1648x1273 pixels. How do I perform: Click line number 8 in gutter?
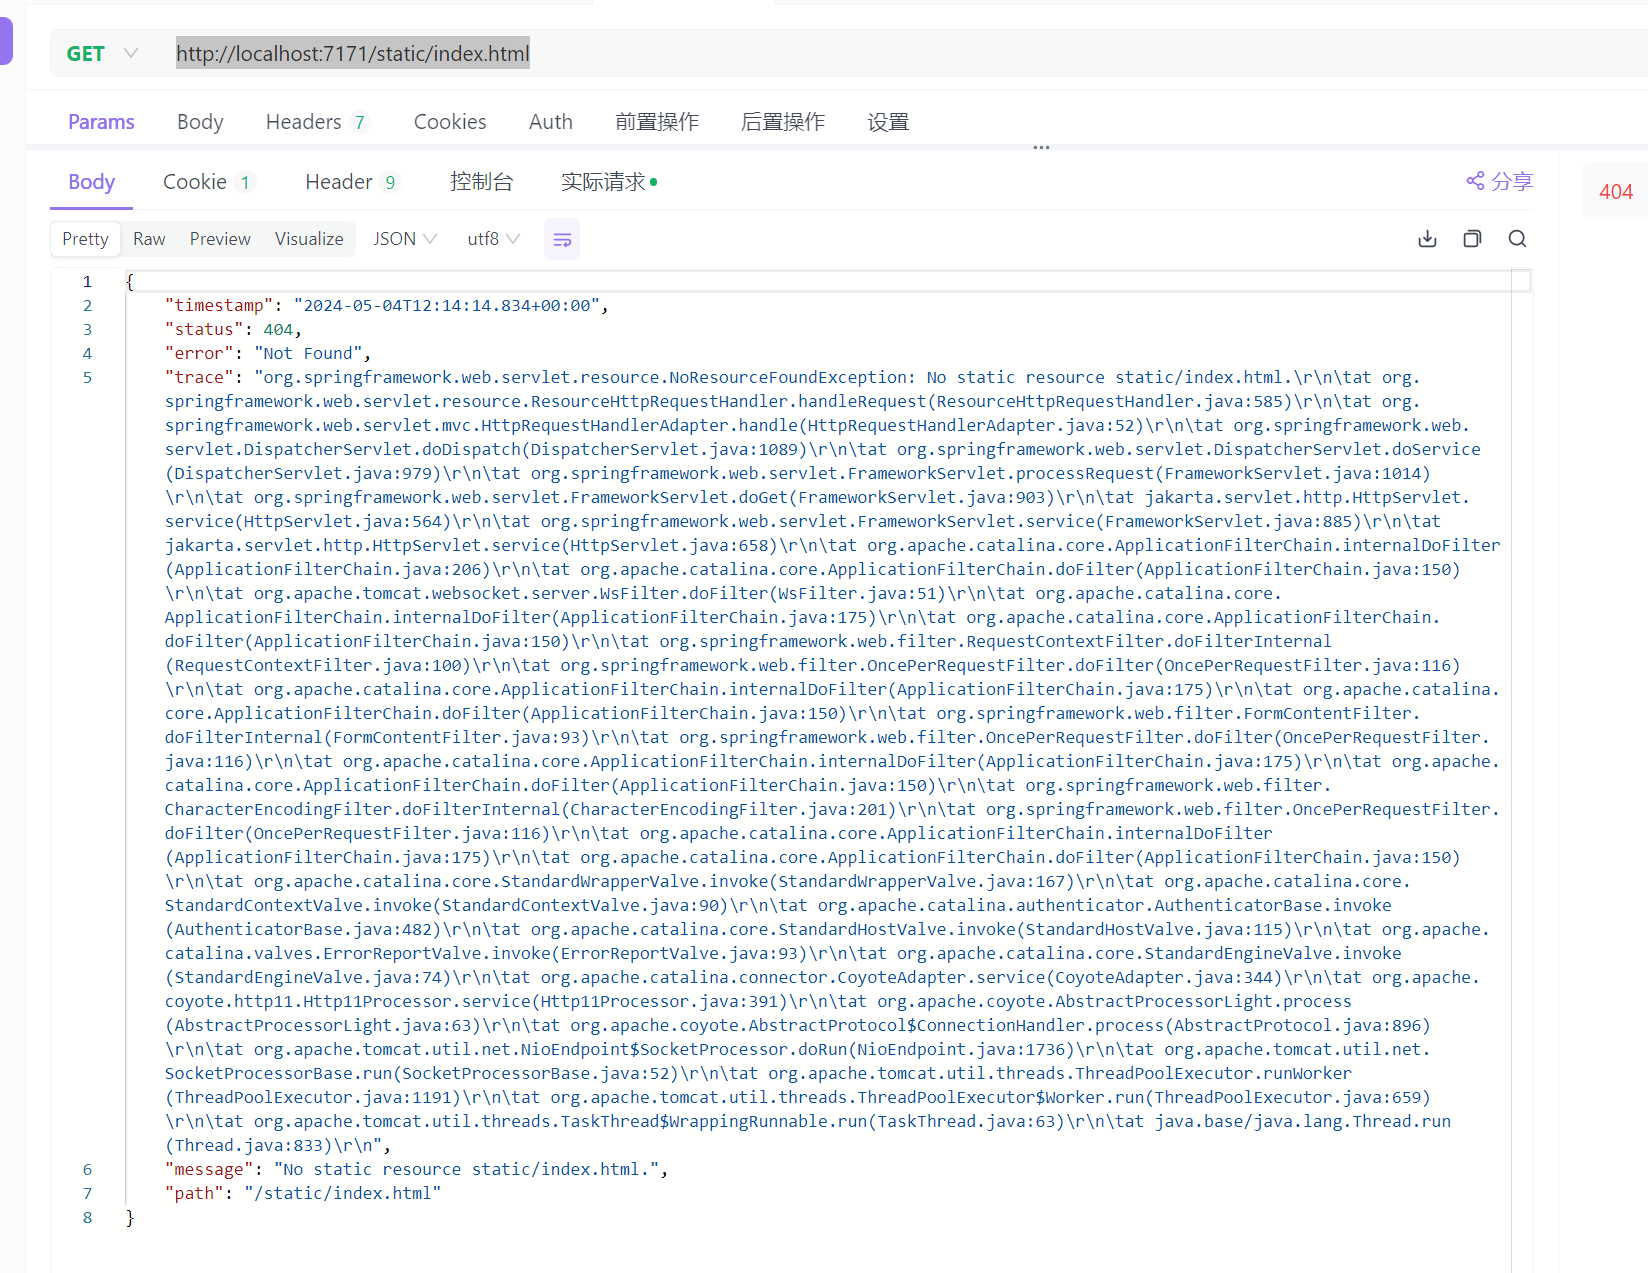tap(87, 1218)
